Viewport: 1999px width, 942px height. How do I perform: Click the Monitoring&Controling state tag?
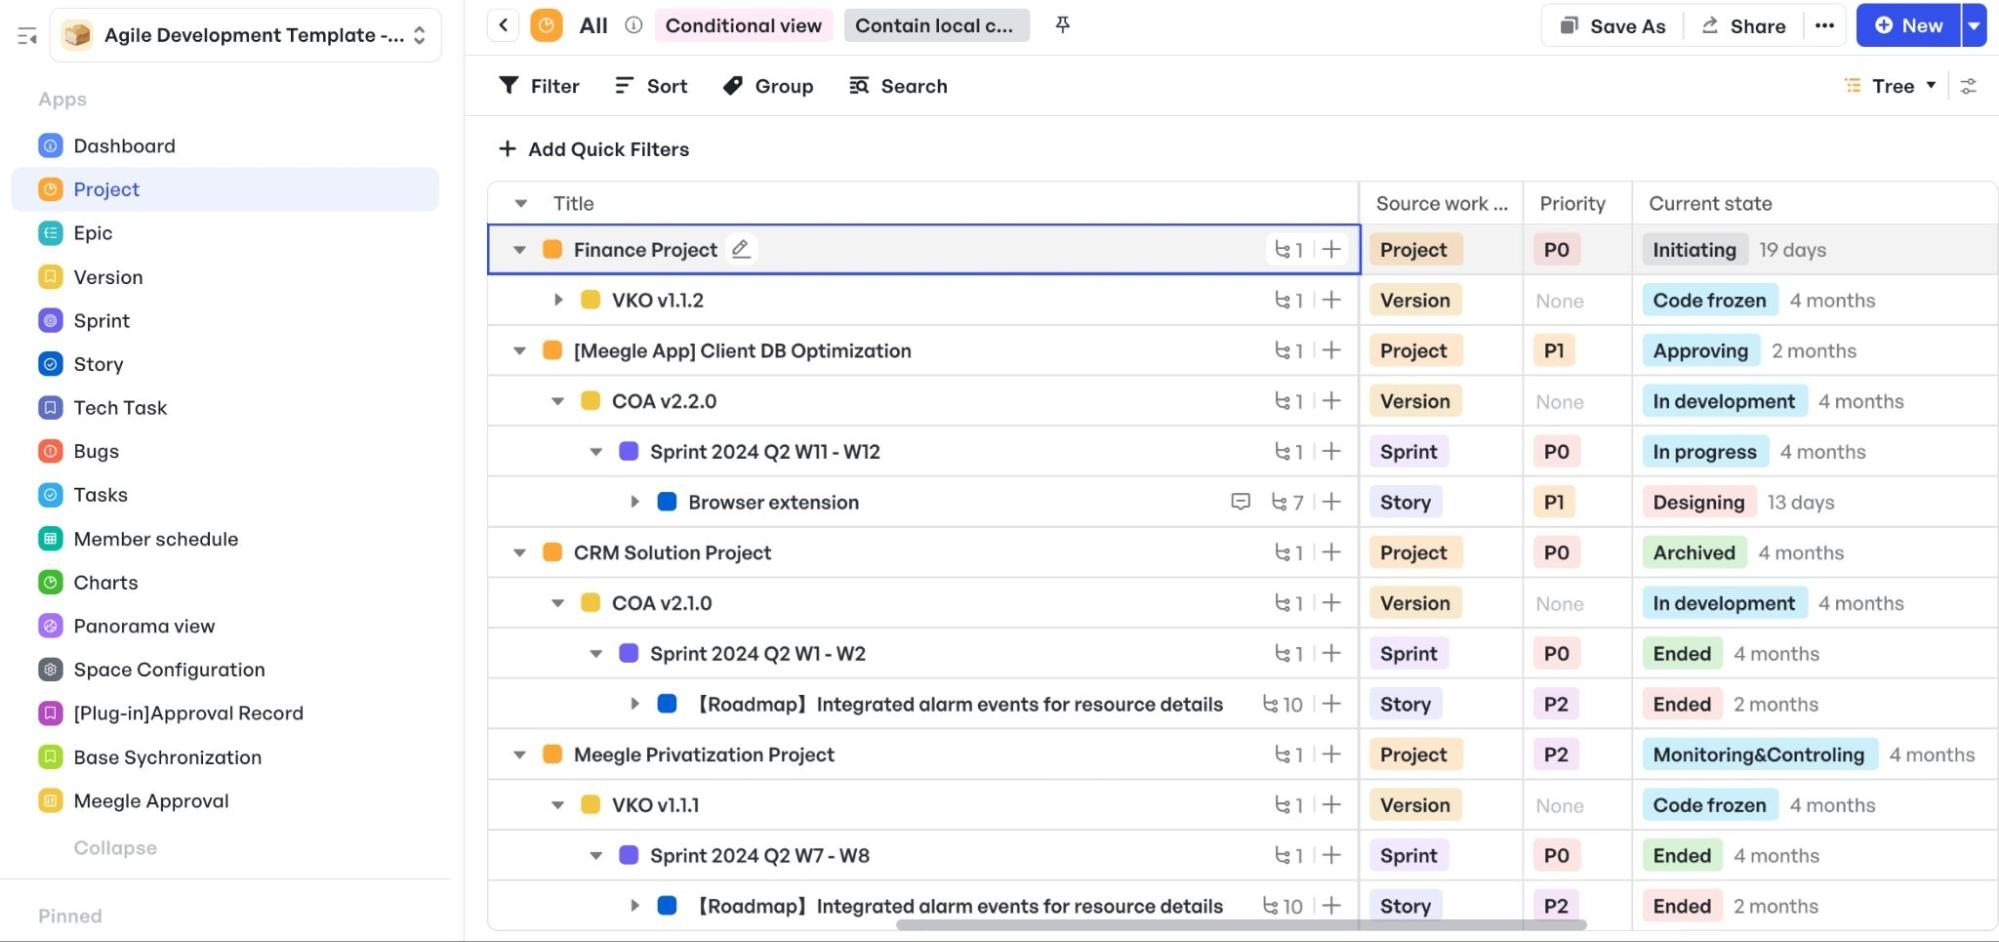pos(1758,755)
